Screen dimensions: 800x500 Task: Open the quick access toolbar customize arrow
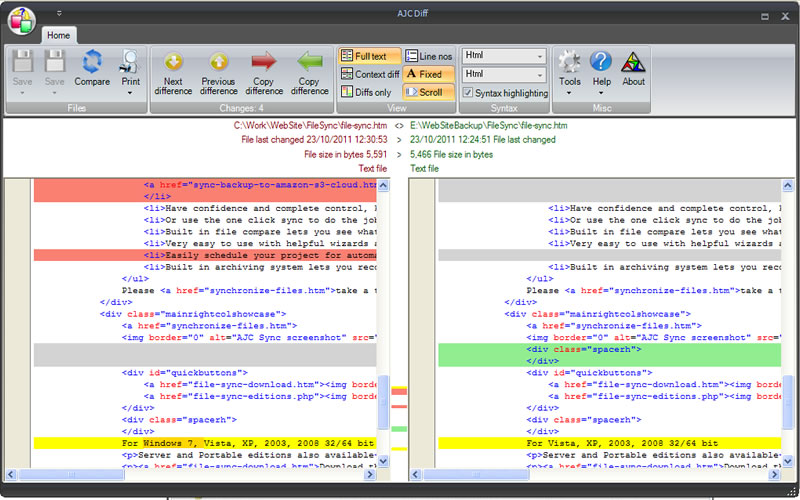tap(59, 13)
